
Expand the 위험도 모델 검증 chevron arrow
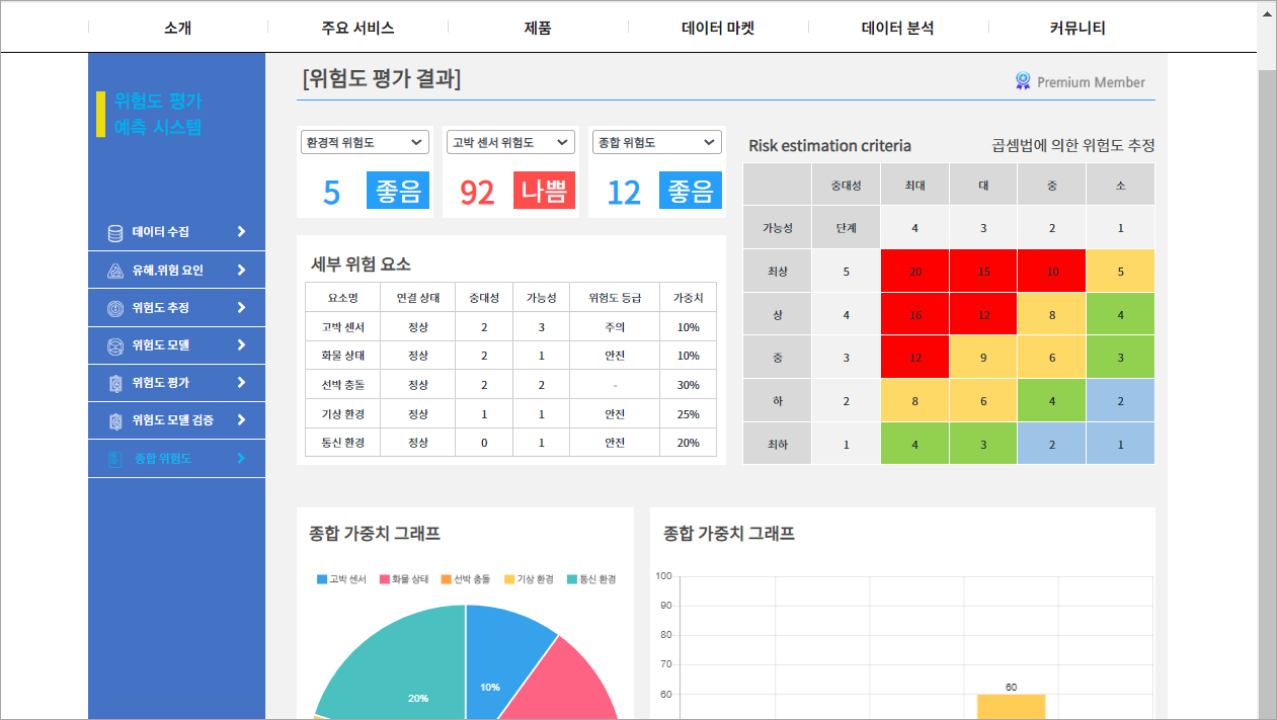click(241, 420)
